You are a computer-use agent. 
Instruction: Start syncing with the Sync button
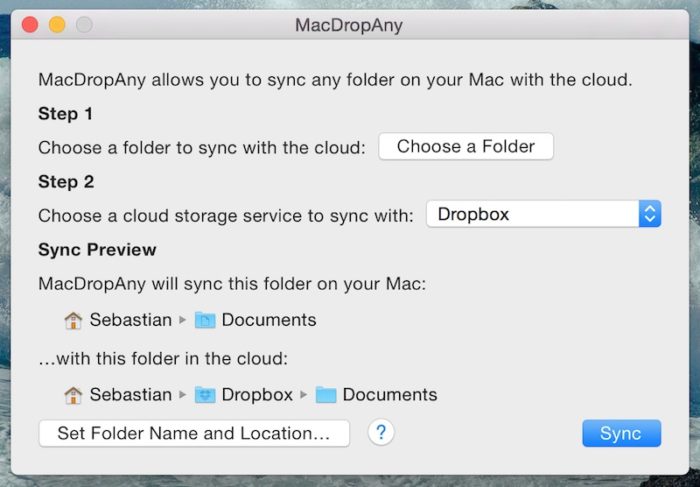pyautogui.click(x=621, y=433)
